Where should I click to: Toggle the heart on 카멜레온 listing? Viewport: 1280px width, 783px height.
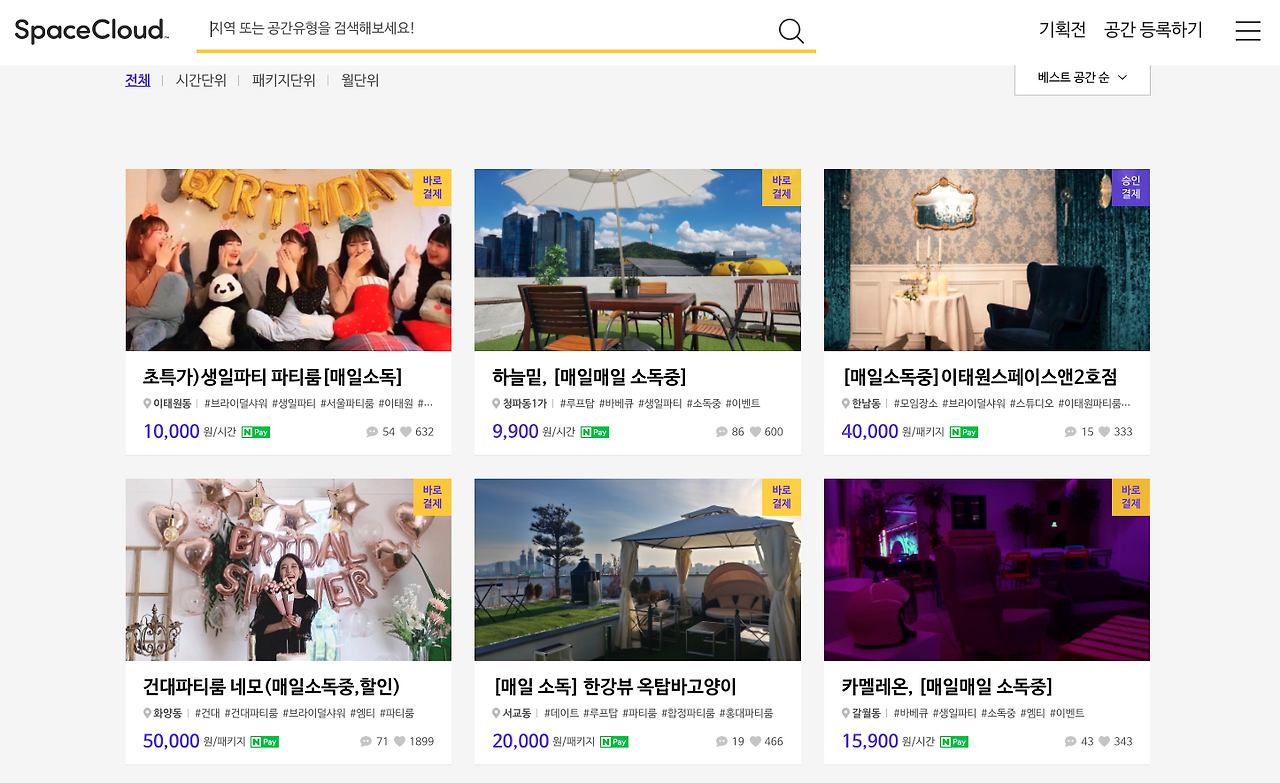pyautogui.click(x=1102, y=741)
